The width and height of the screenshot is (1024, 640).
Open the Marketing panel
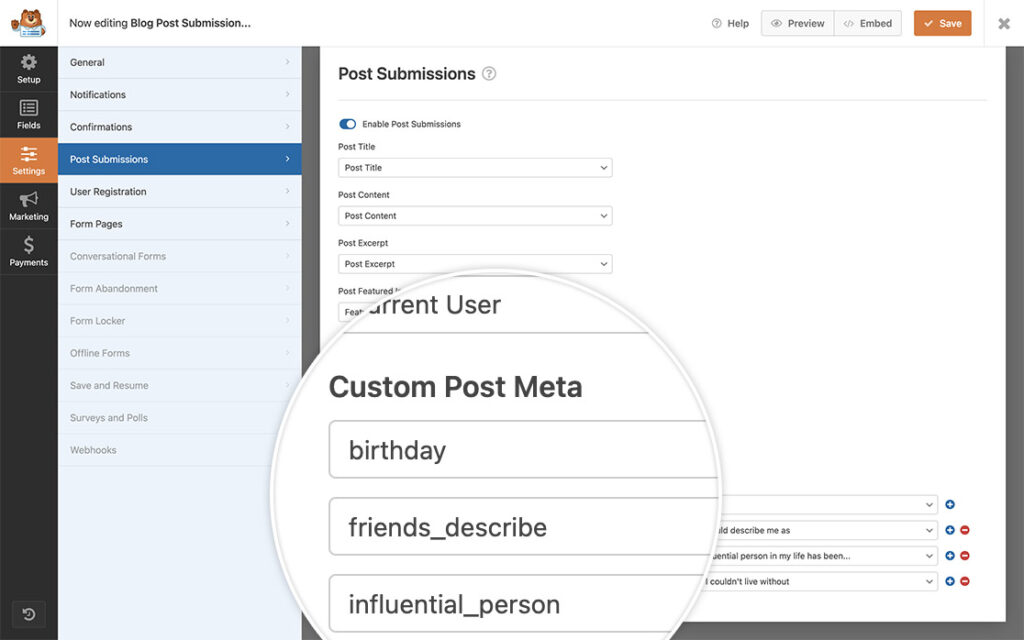click(28, 206)
